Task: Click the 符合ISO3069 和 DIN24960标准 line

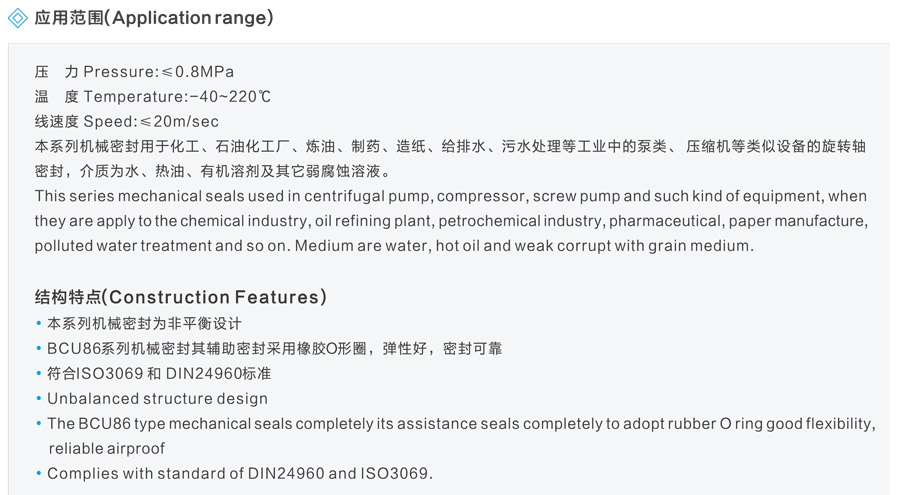Action: (159, 373)
